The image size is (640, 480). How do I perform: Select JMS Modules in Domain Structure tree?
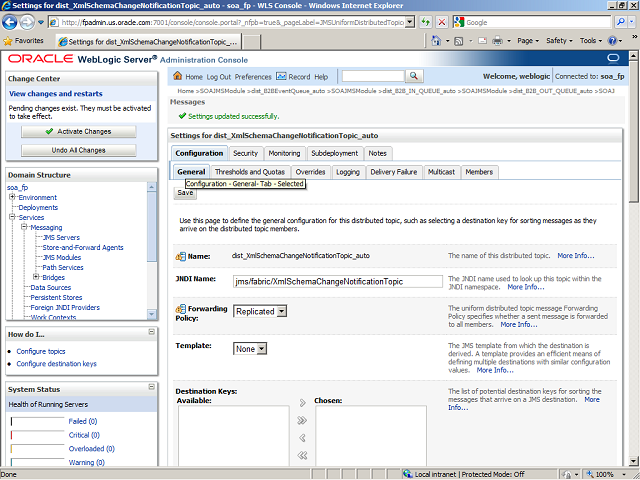pyautogui.click(x=62, y=257)
